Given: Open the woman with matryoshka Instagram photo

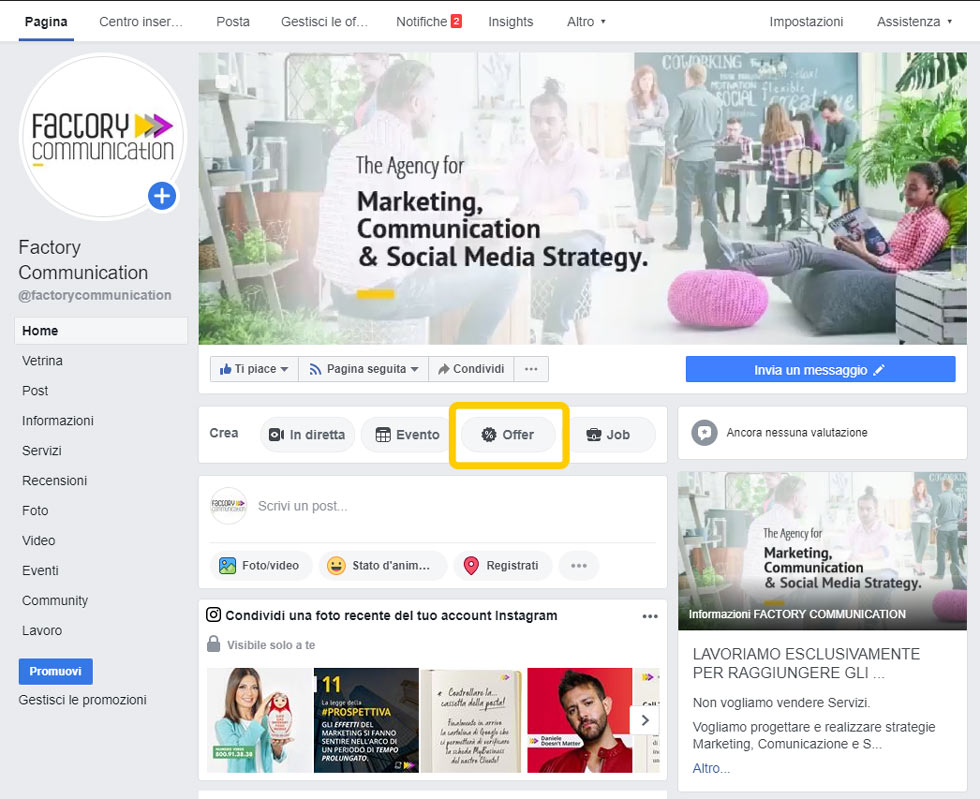Looking at the screenshot, I should 259,720.
